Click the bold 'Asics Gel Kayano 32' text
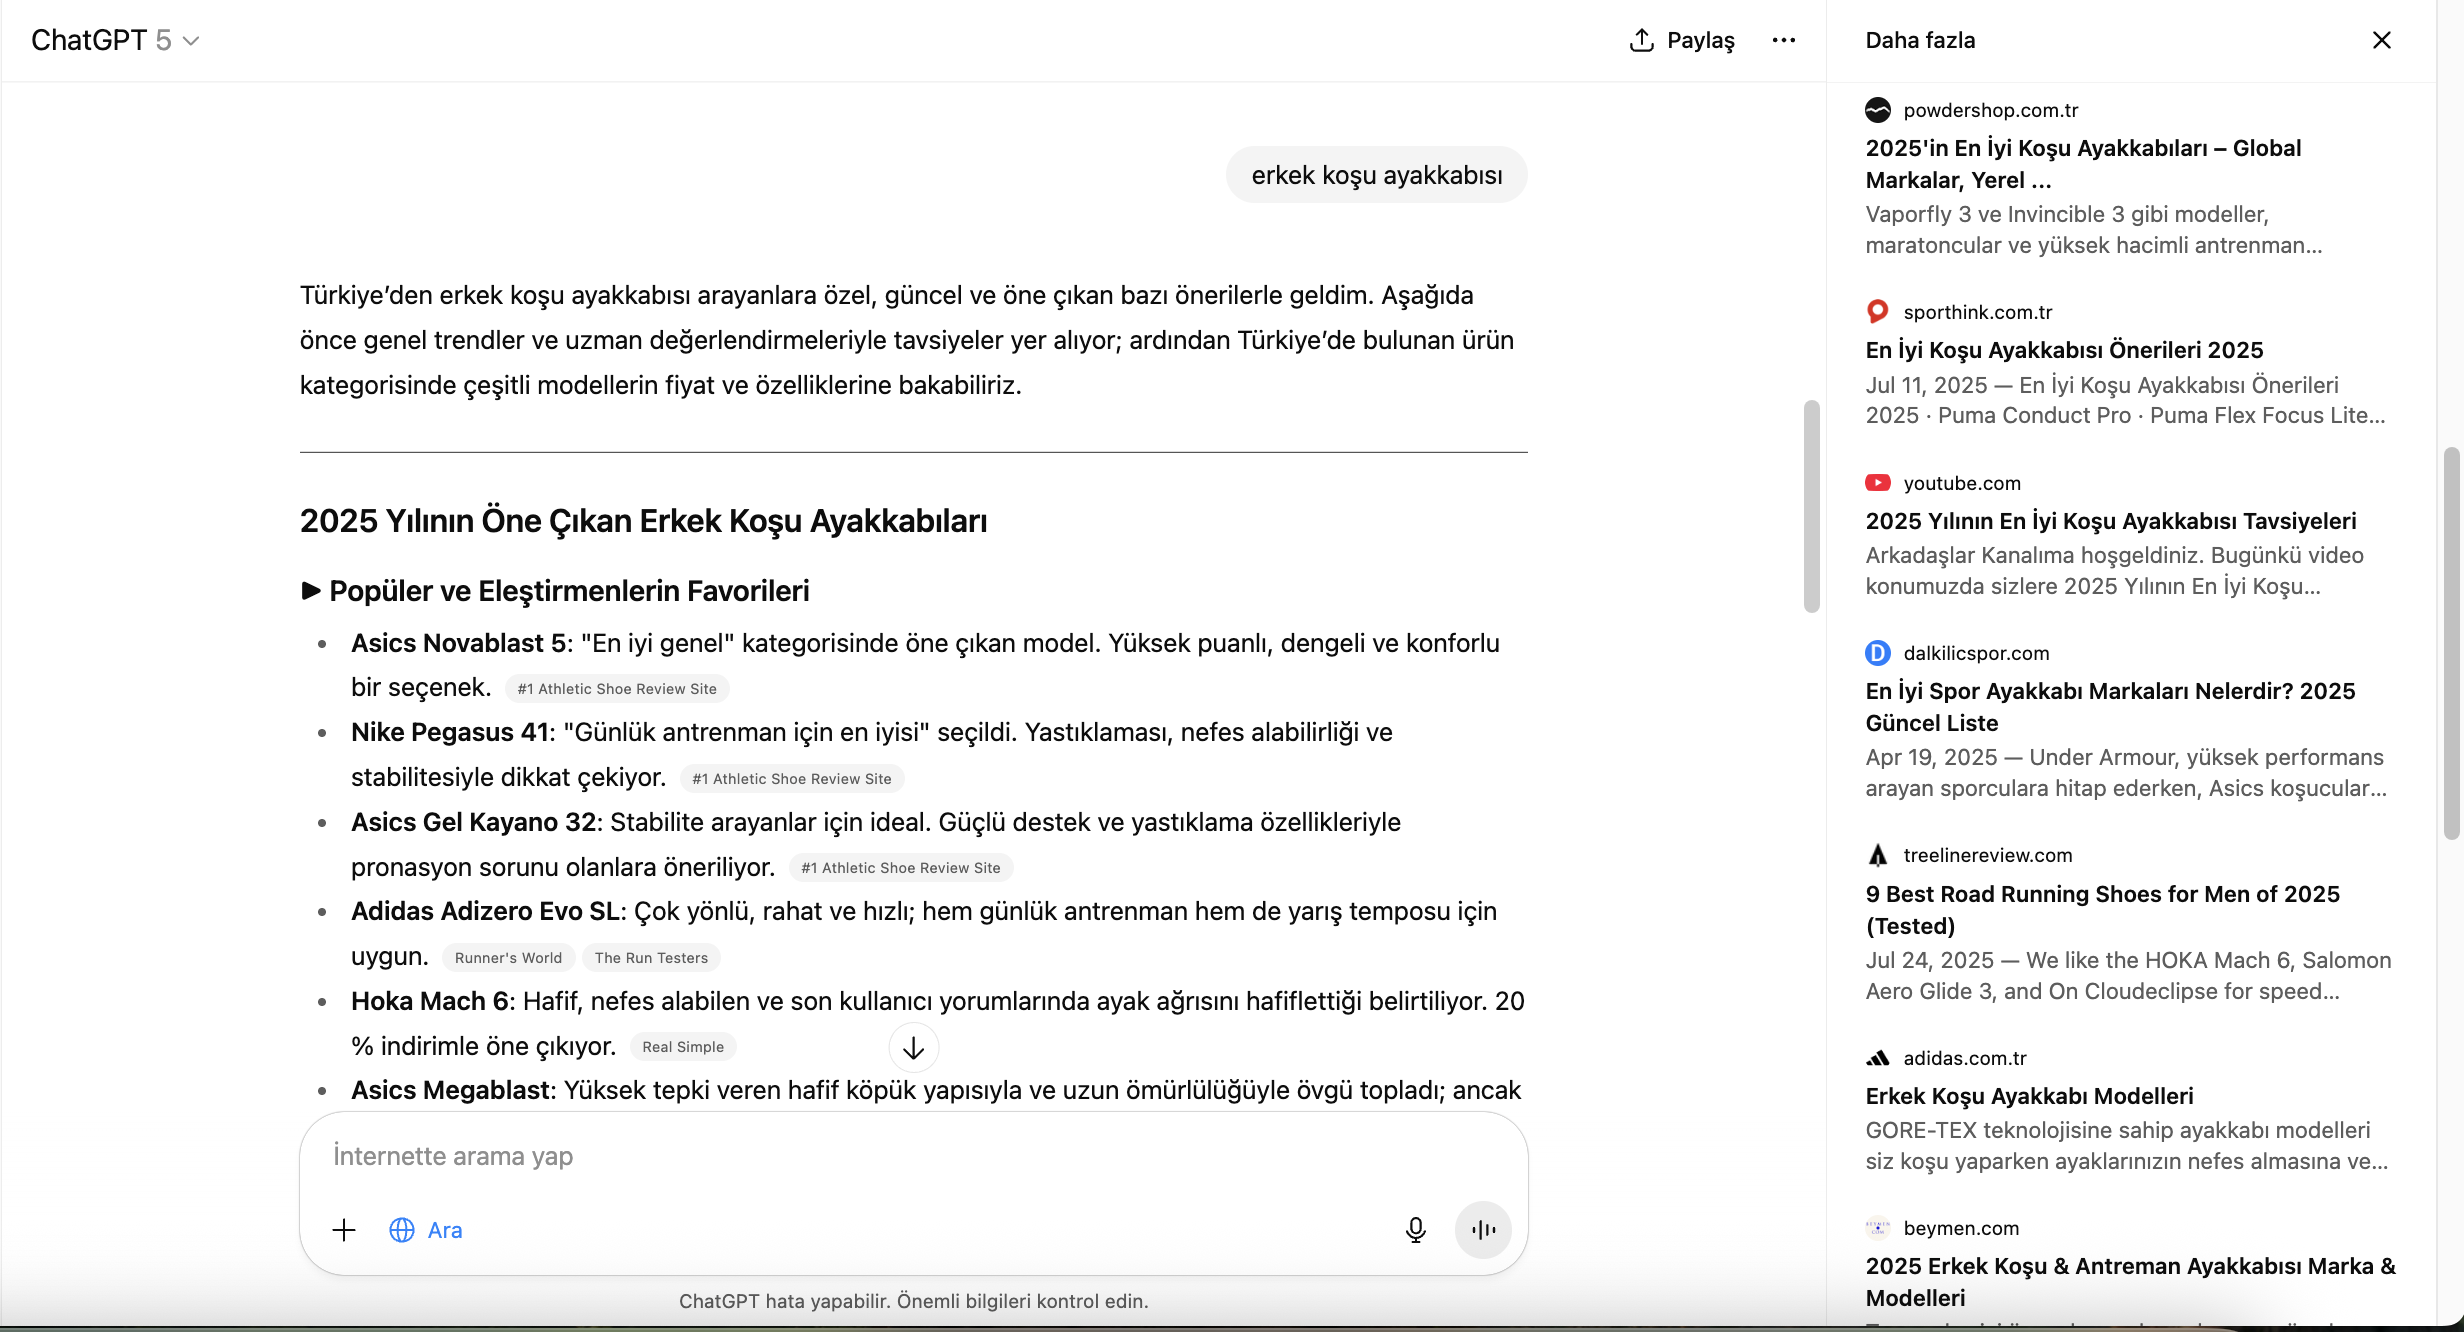The height and width of the screenshot is (1332, 2464). click(x=474, y=822)
